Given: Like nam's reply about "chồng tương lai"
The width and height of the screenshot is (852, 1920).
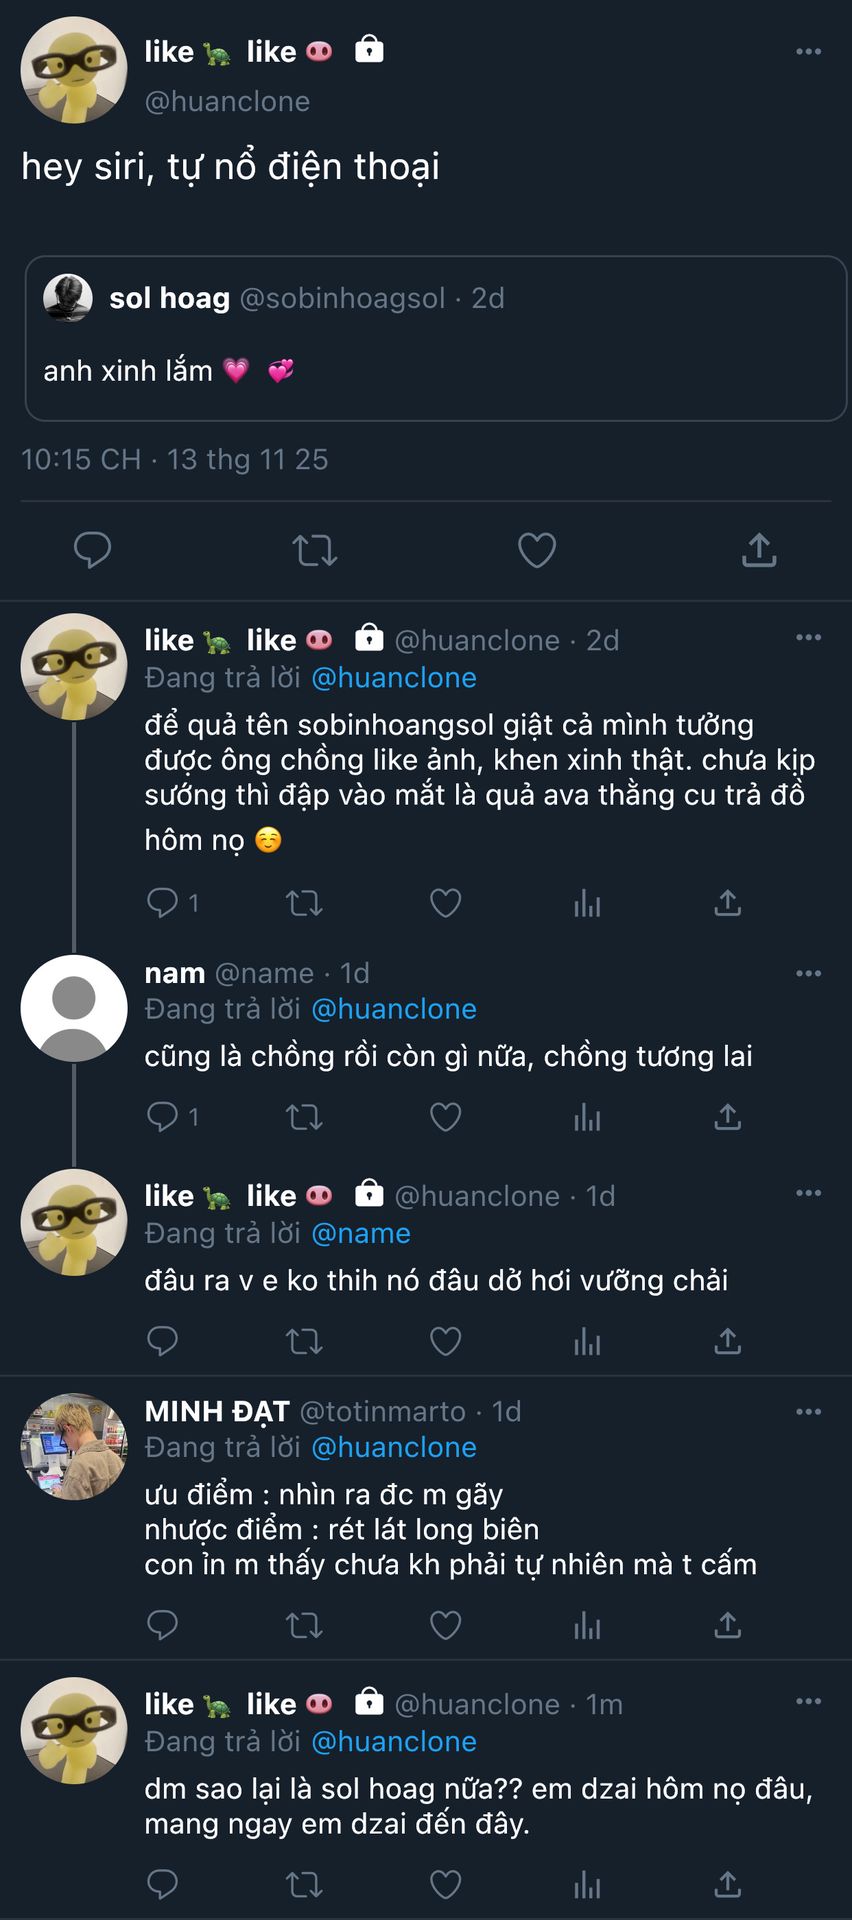Looking at the screenshot, I should [445, 1116].
